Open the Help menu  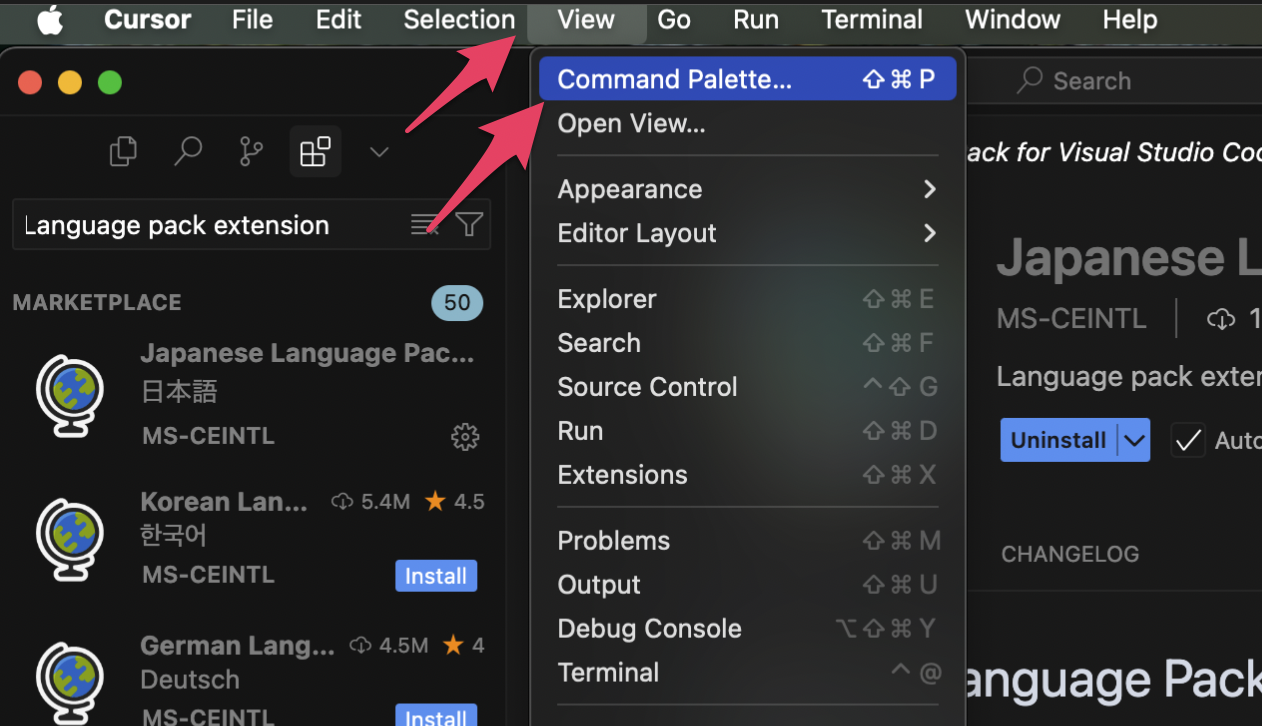click(1130, 20)
